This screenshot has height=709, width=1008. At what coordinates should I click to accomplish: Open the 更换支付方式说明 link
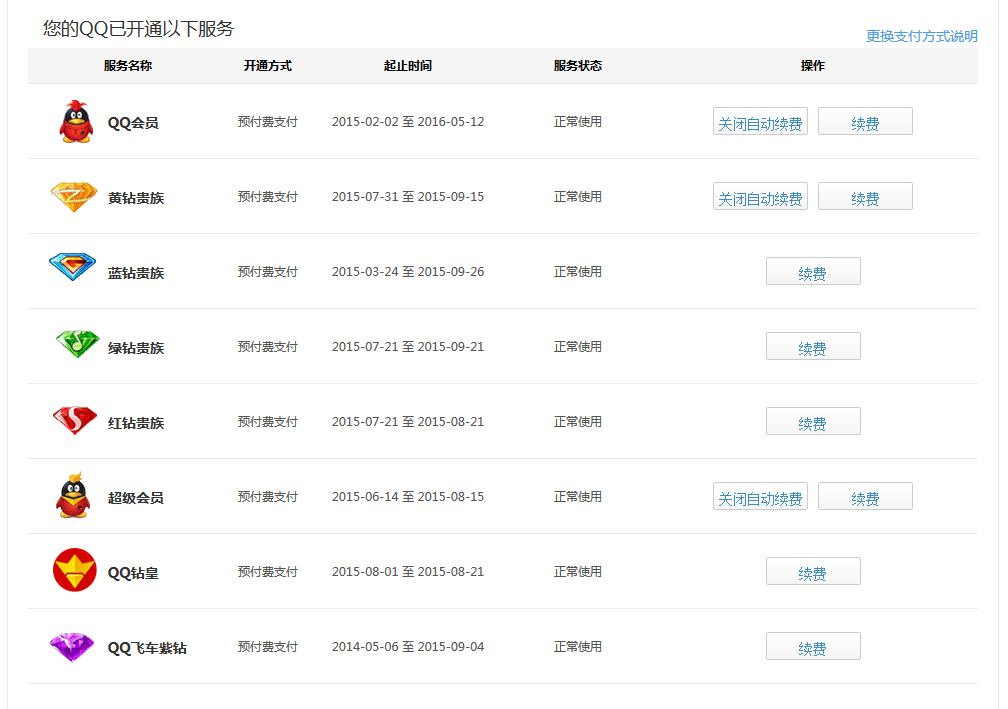click(x=921, y=36)
